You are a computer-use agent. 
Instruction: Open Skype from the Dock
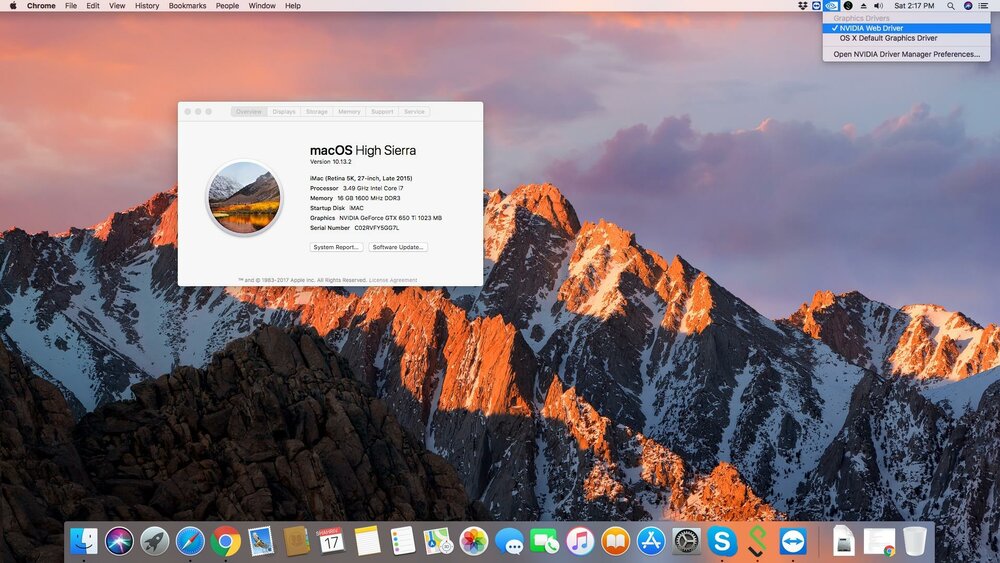click(721, 541)
